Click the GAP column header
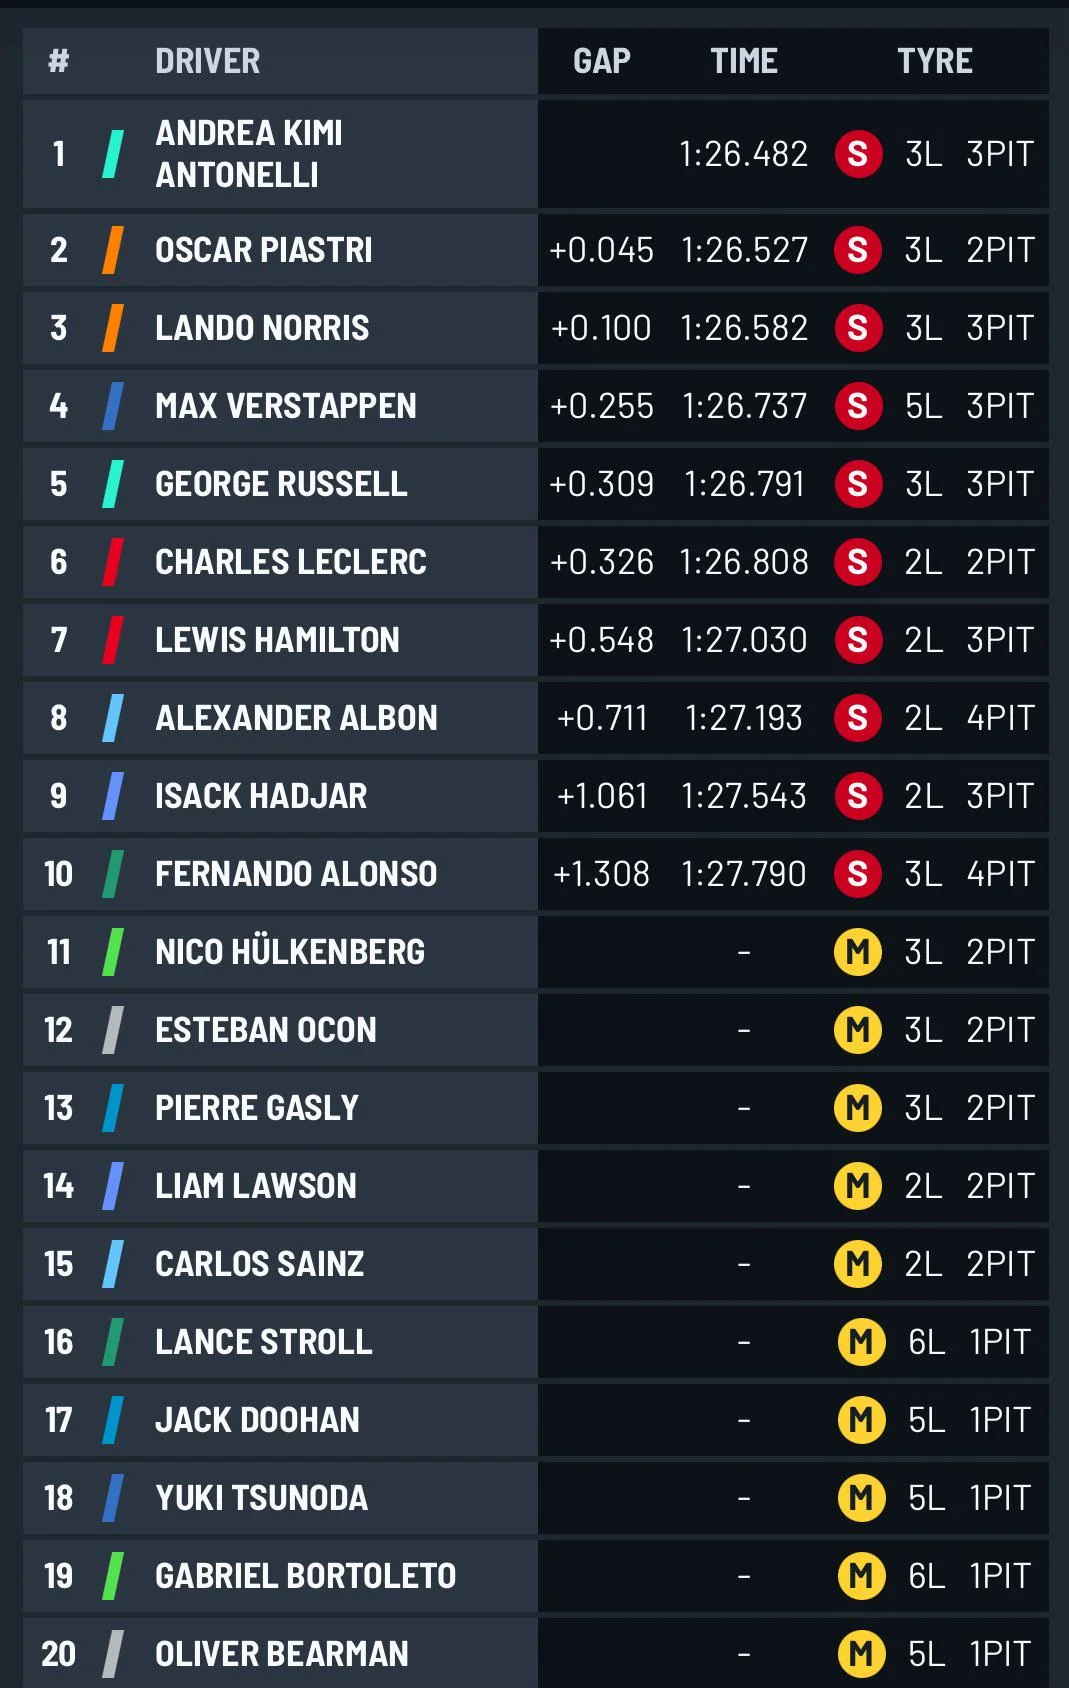The image size is (1069, 1688). pyautogui.click(x=601, y=61)
